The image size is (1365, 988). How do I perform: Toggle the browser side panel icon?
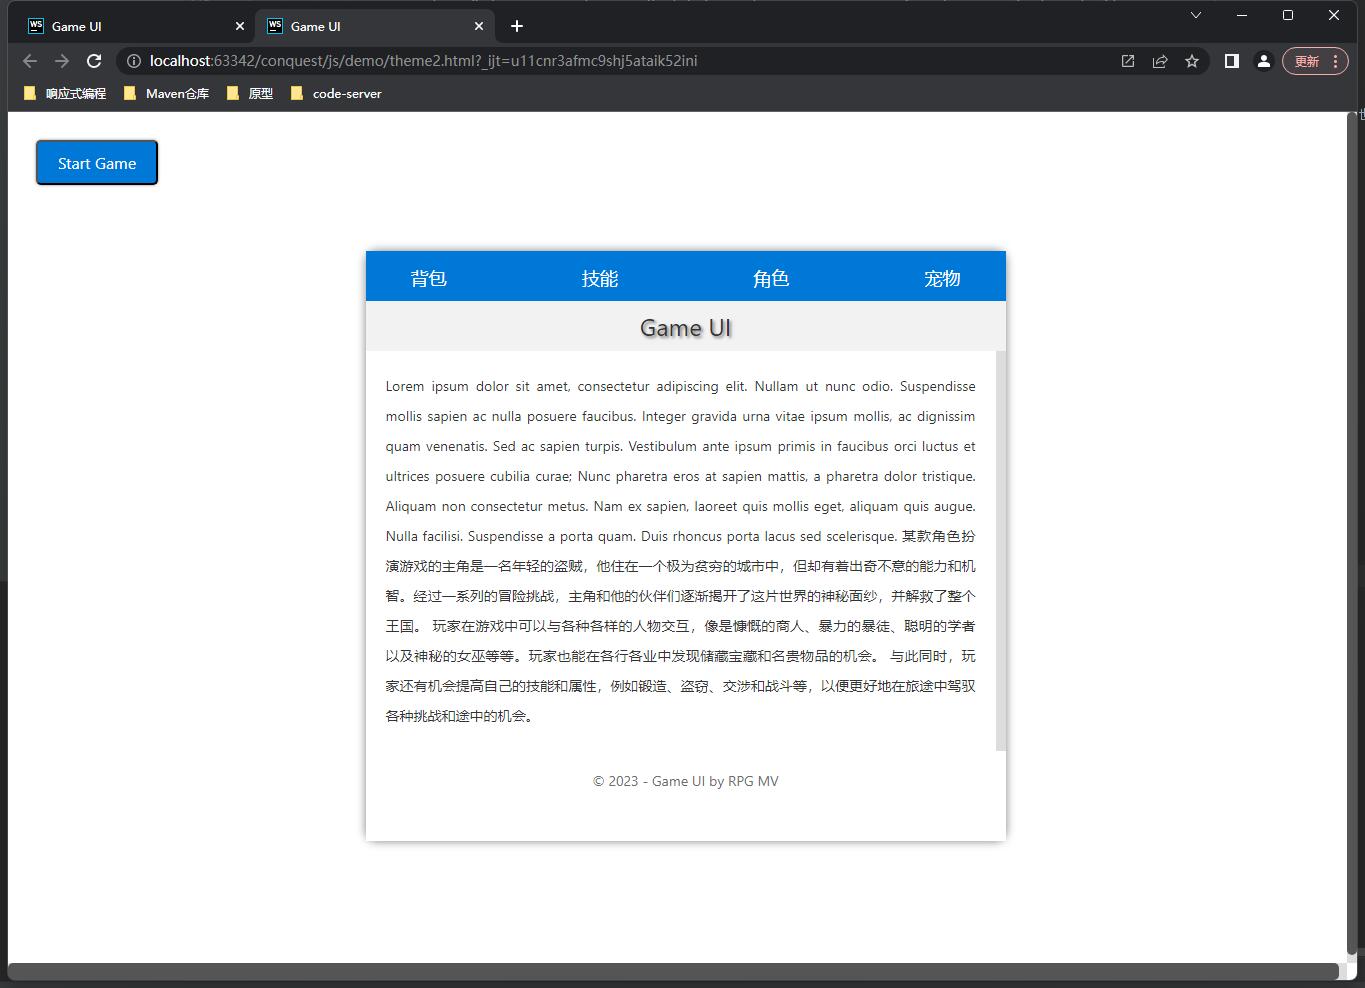1232,61
